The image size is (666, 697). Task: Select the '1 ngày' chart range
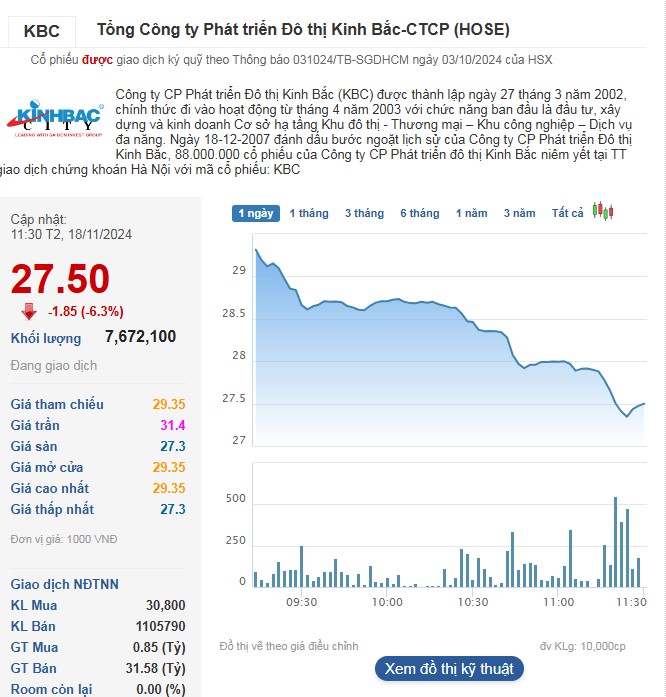click(255, 213)
